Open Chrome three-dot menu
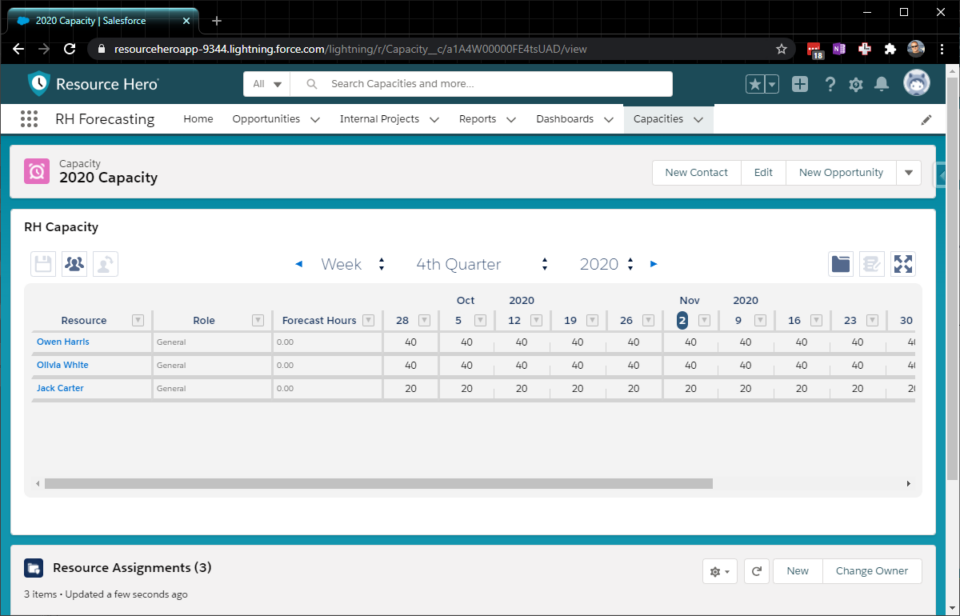 pyautogui.click(x=942, y=49)
